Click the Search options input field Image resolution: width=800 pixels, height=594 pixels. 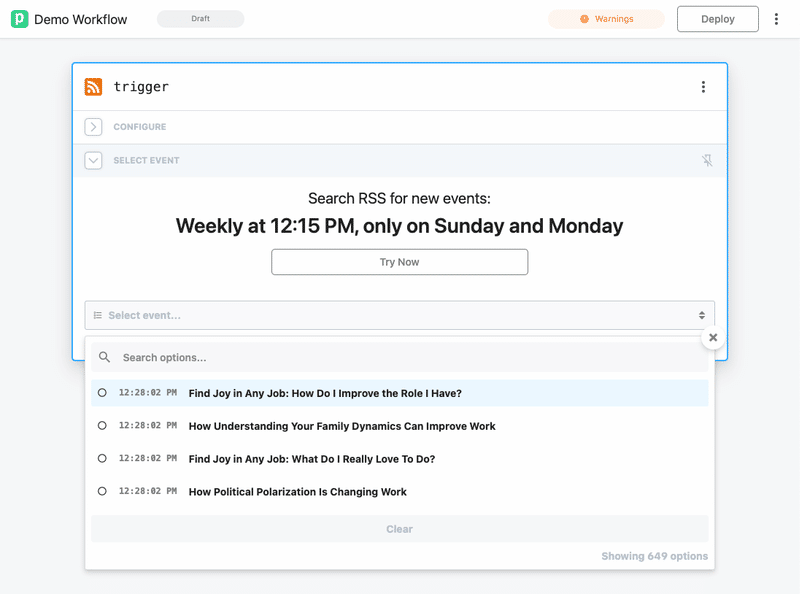tap(399, 357)
